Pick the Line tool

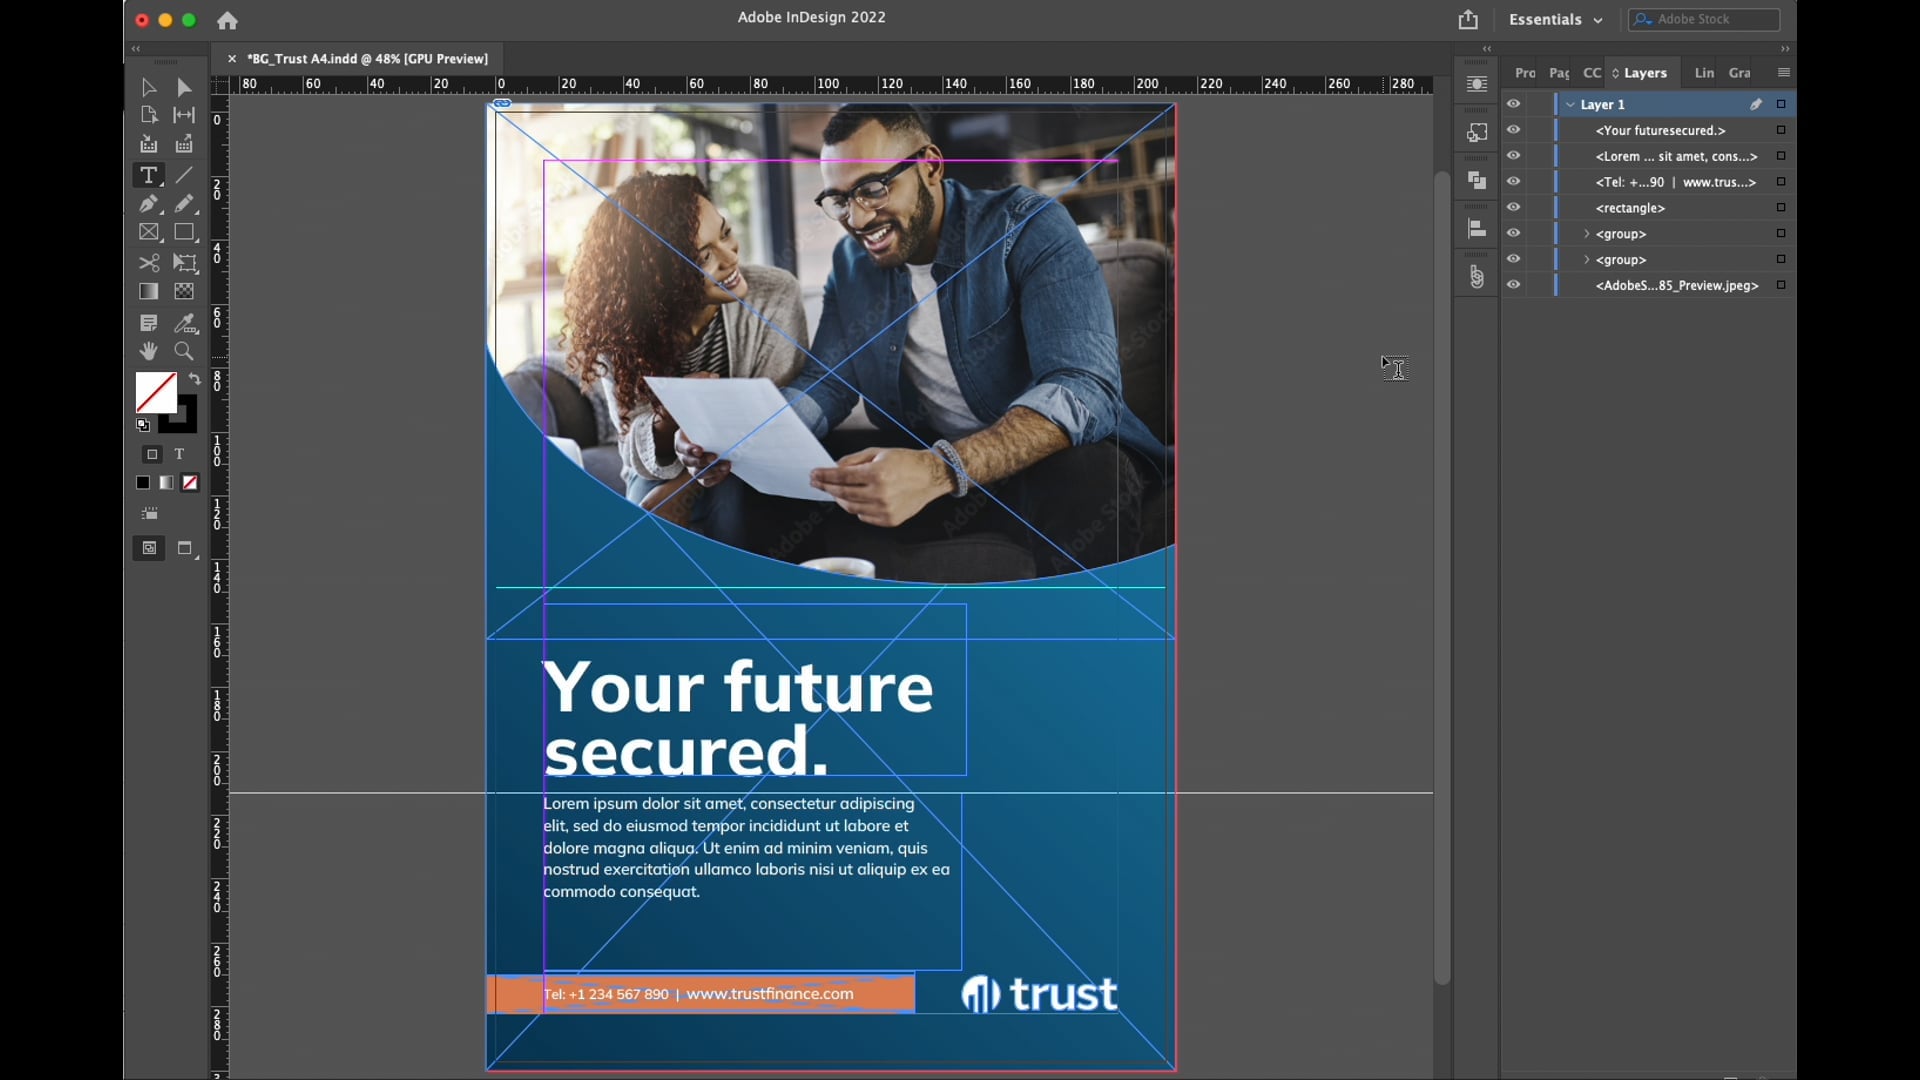point(184,176)
